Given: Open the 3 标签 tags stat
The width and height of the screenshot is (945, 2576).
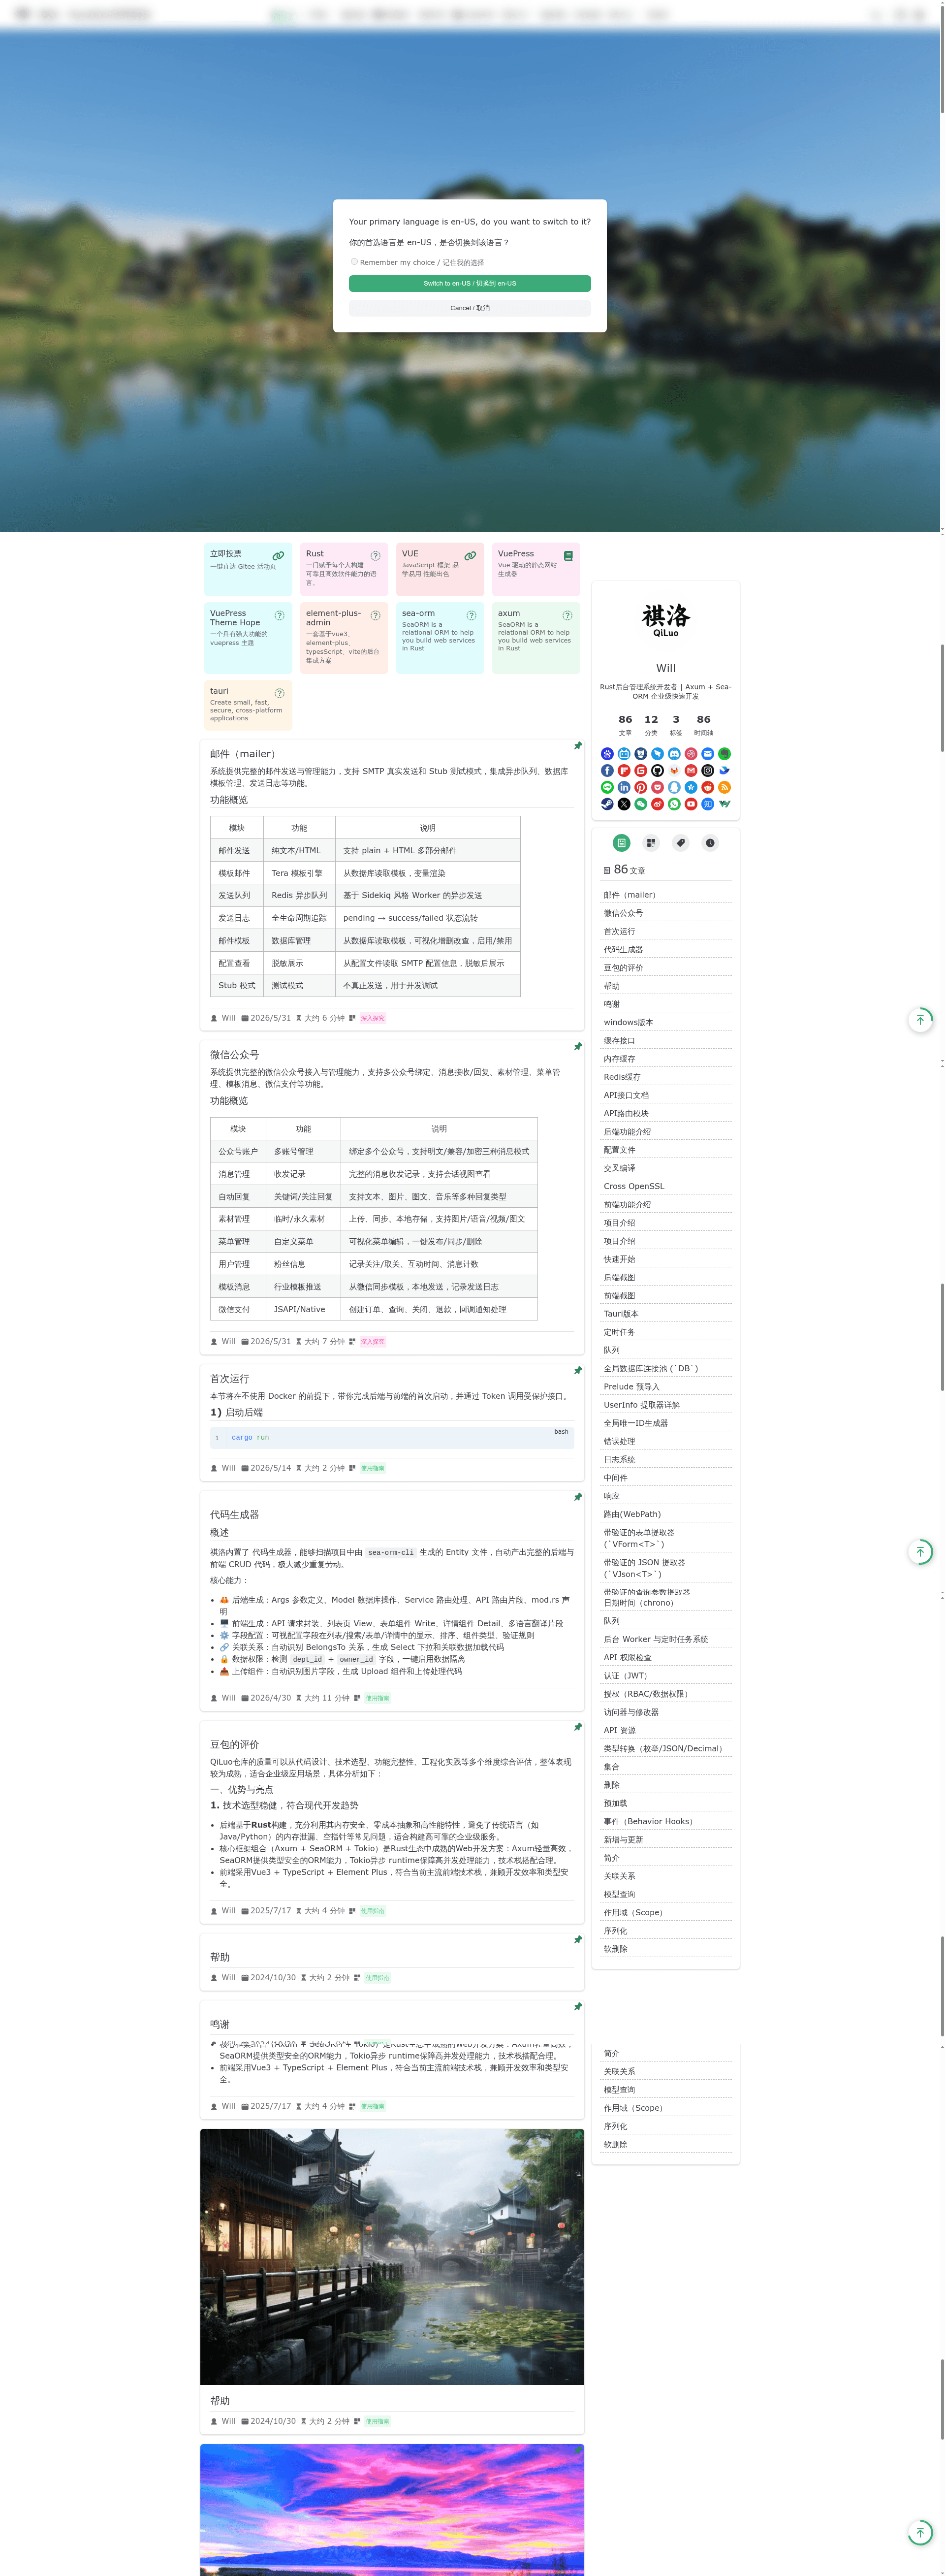Looking at the screenshot, I should (x=676, y=725).
